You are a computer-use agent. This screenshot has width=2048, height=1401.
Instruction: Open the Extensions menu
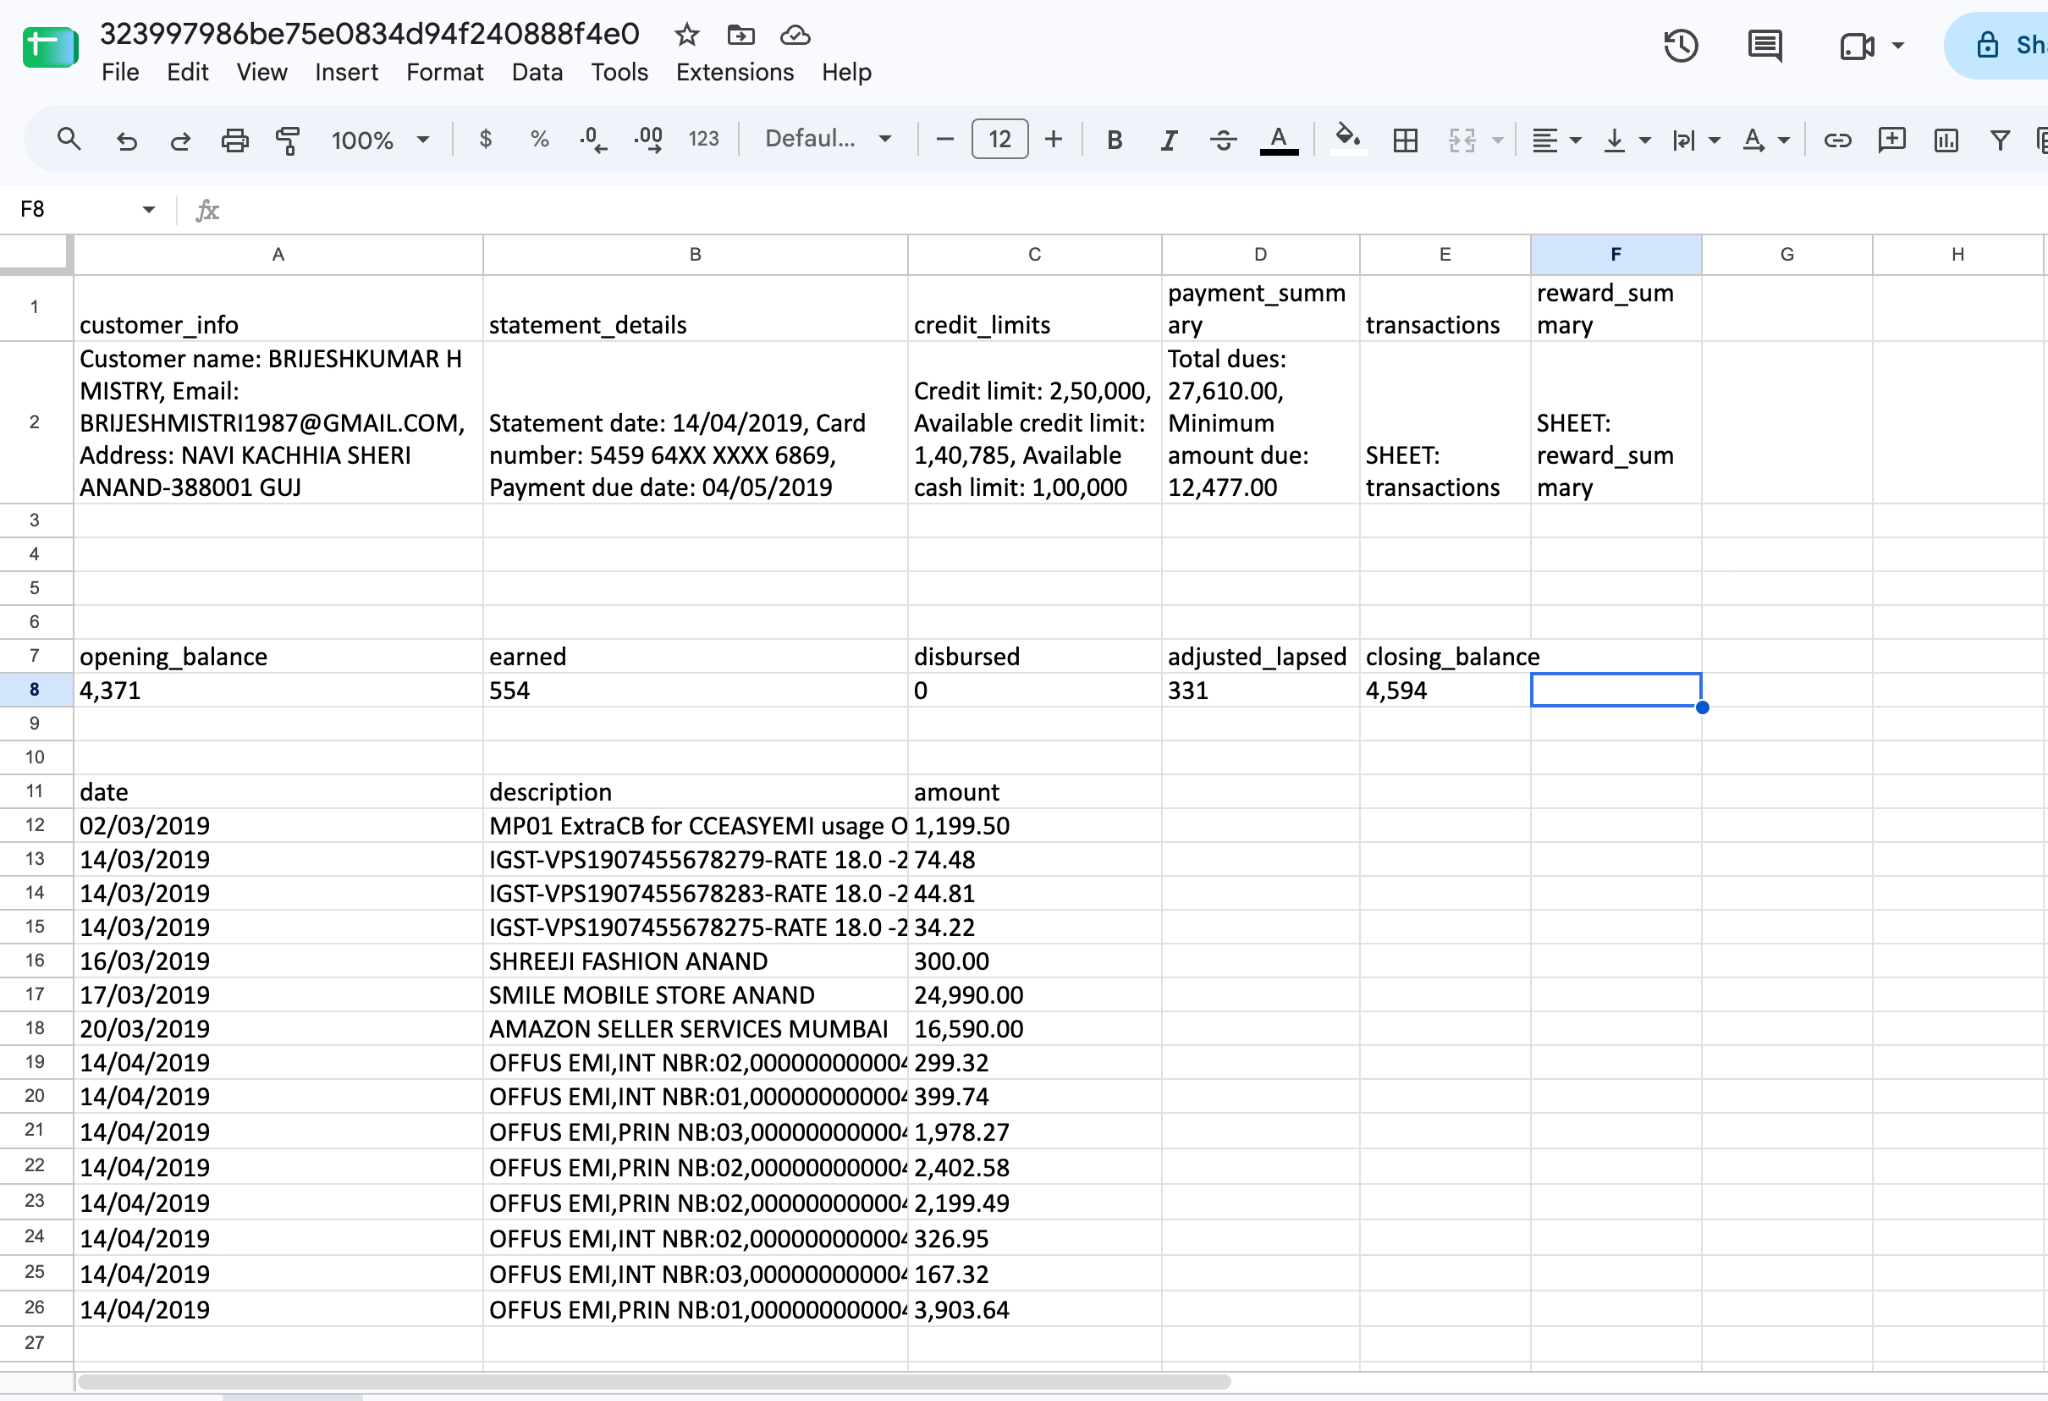pyautogui.click(x=735, y=72)
